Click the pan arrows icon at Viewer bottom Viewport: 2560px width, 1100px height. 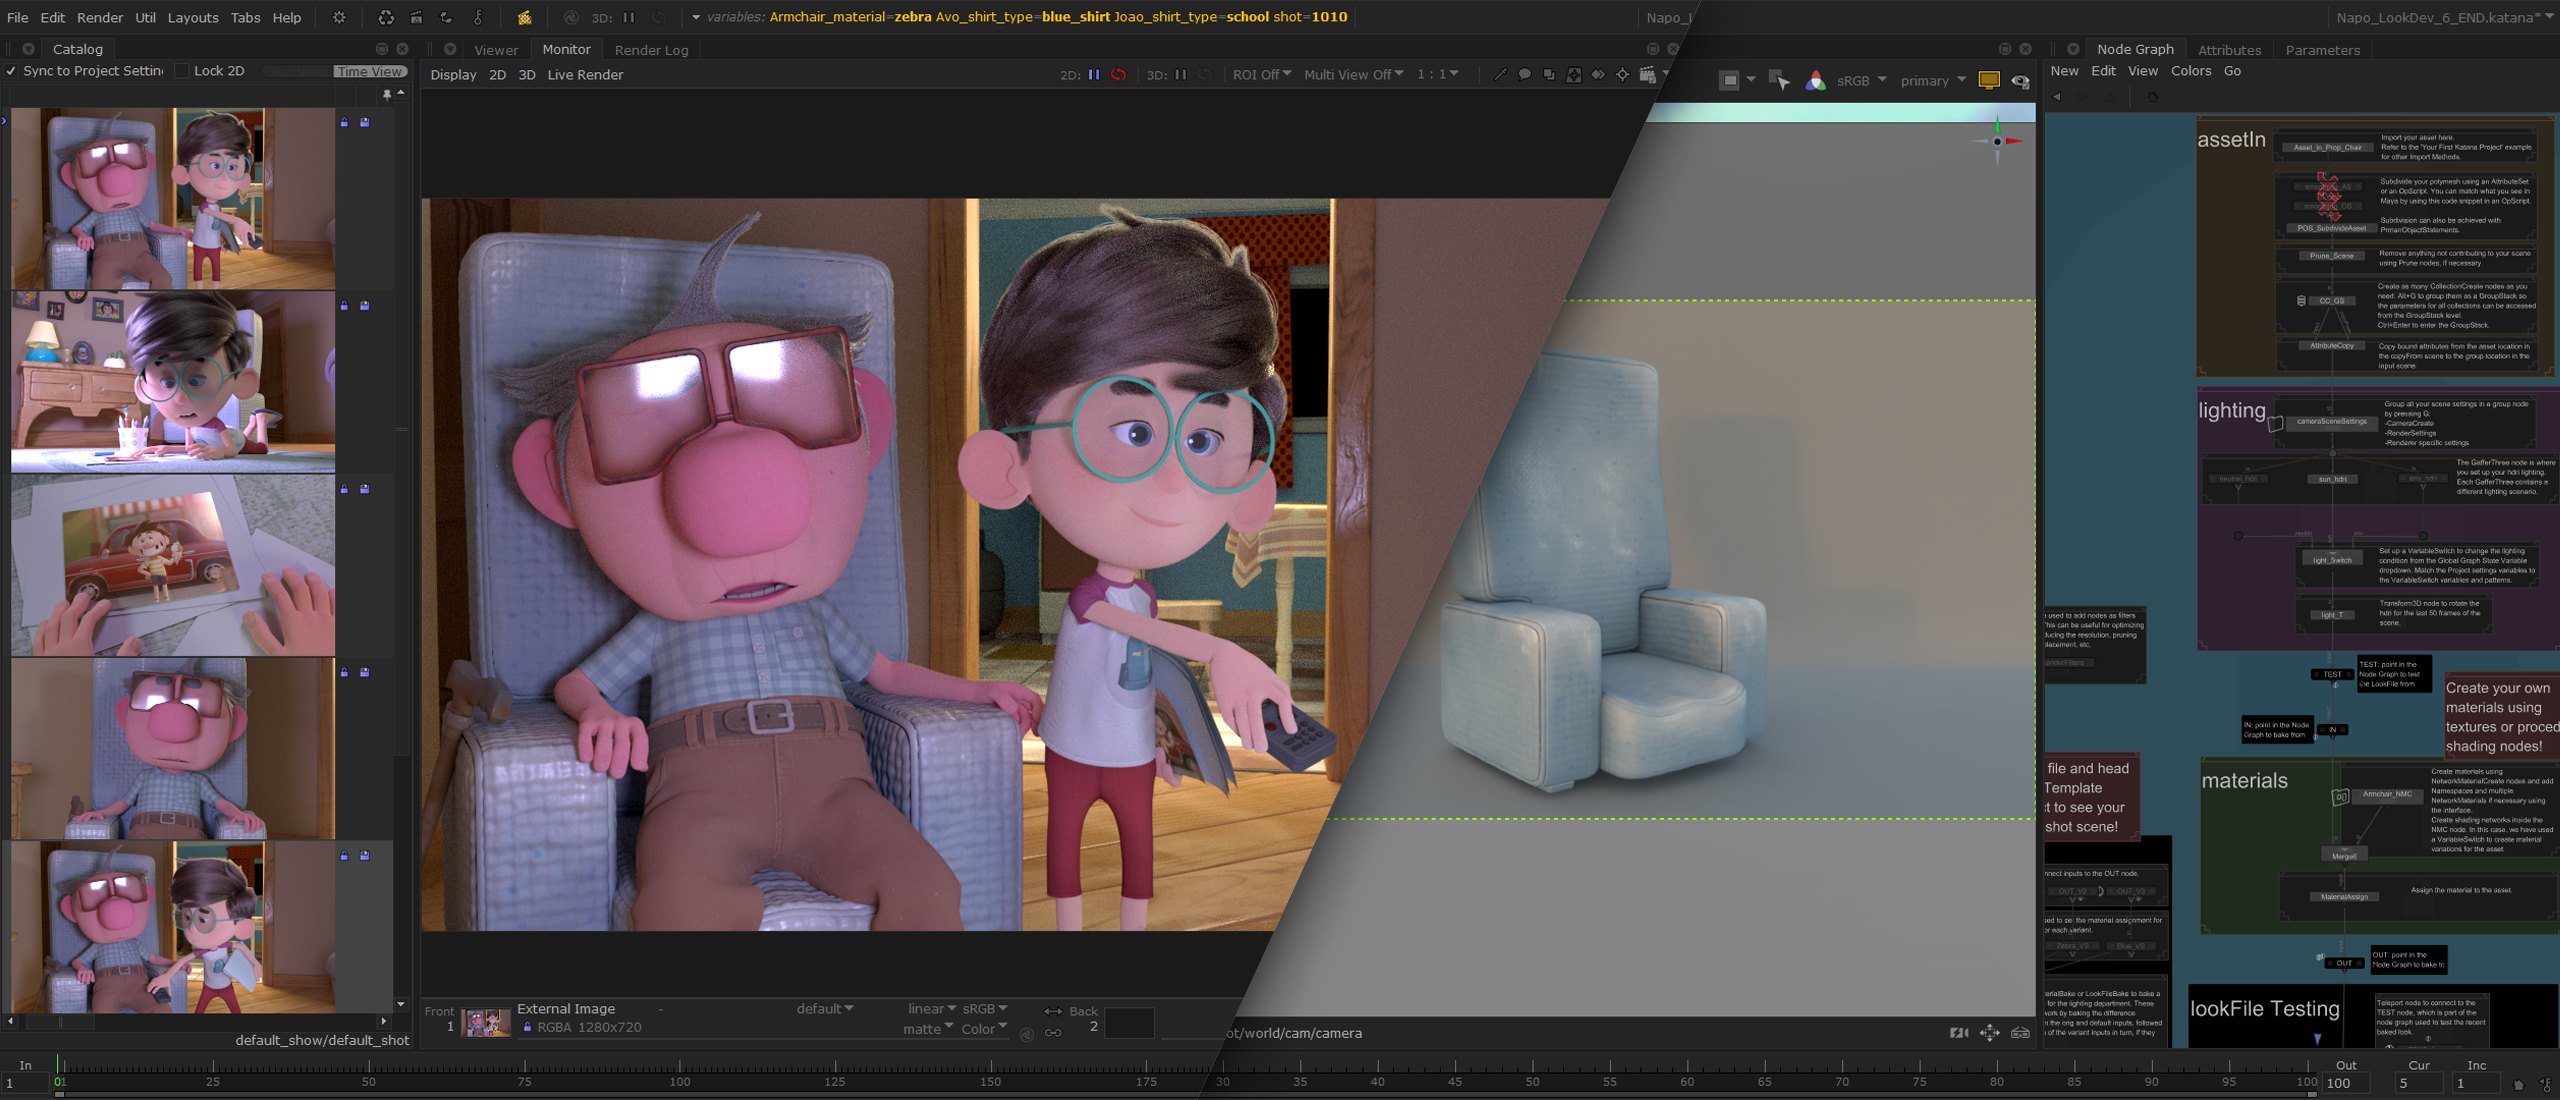(1989, 1033)
